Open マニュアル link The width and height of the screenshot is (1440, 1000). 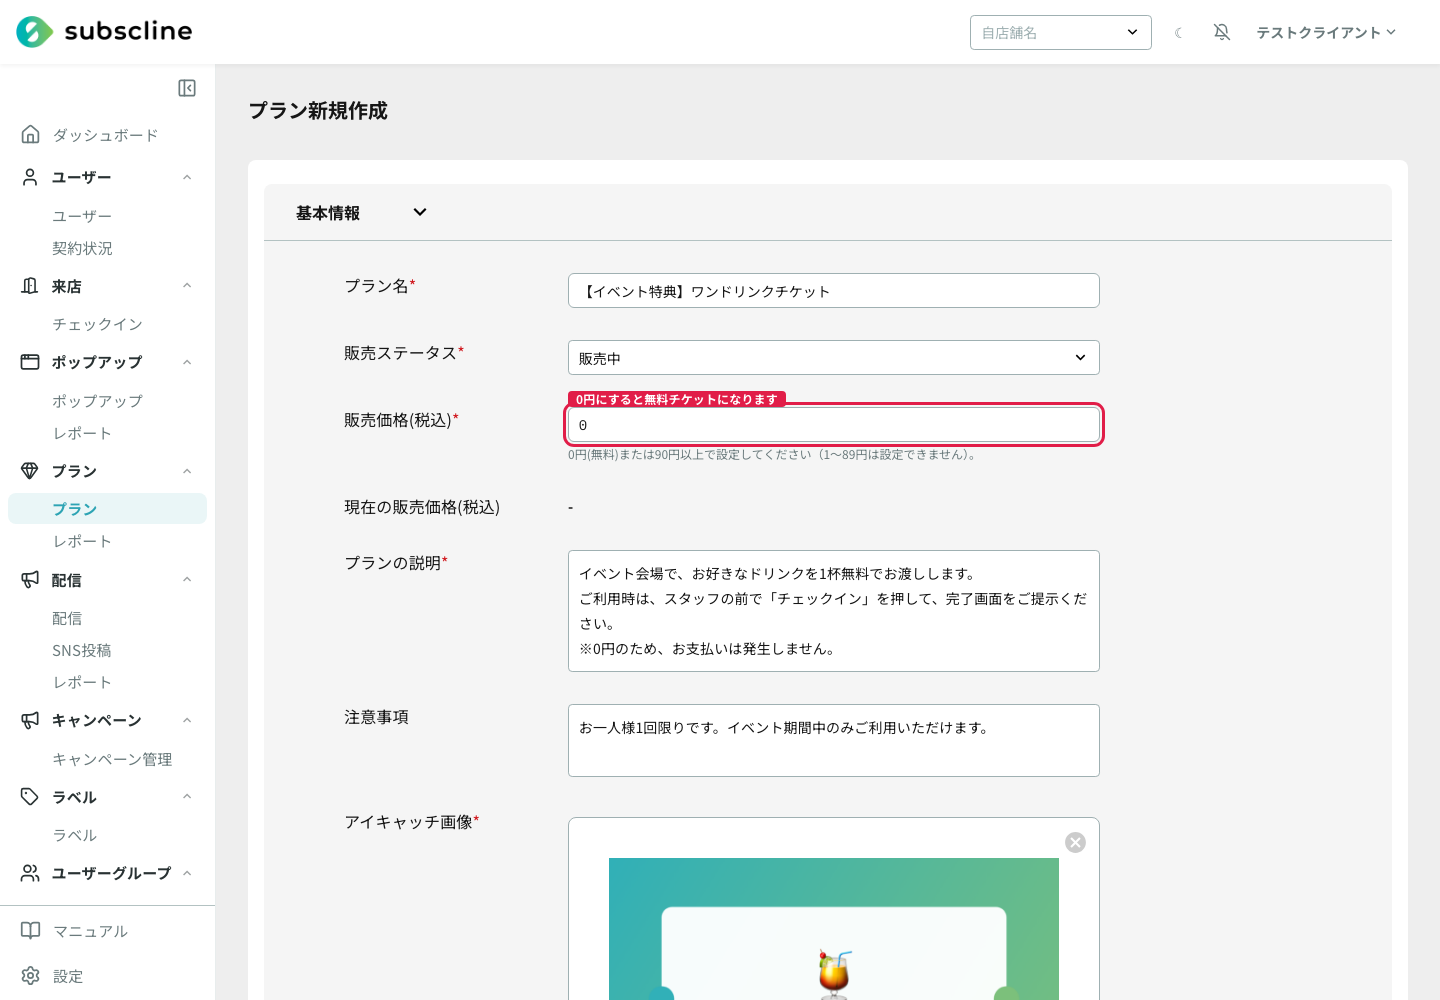point(90,931)
